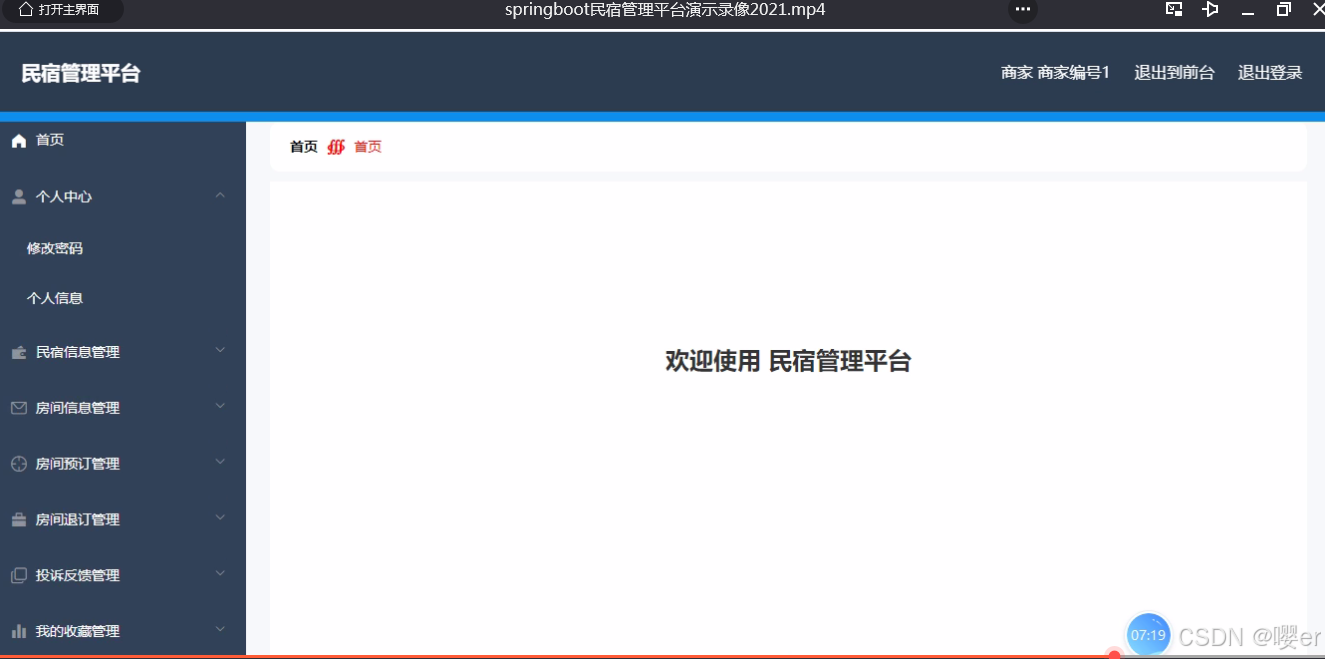
Task: Expand the 房间预订管理 chevron
Action: (220, 462)
